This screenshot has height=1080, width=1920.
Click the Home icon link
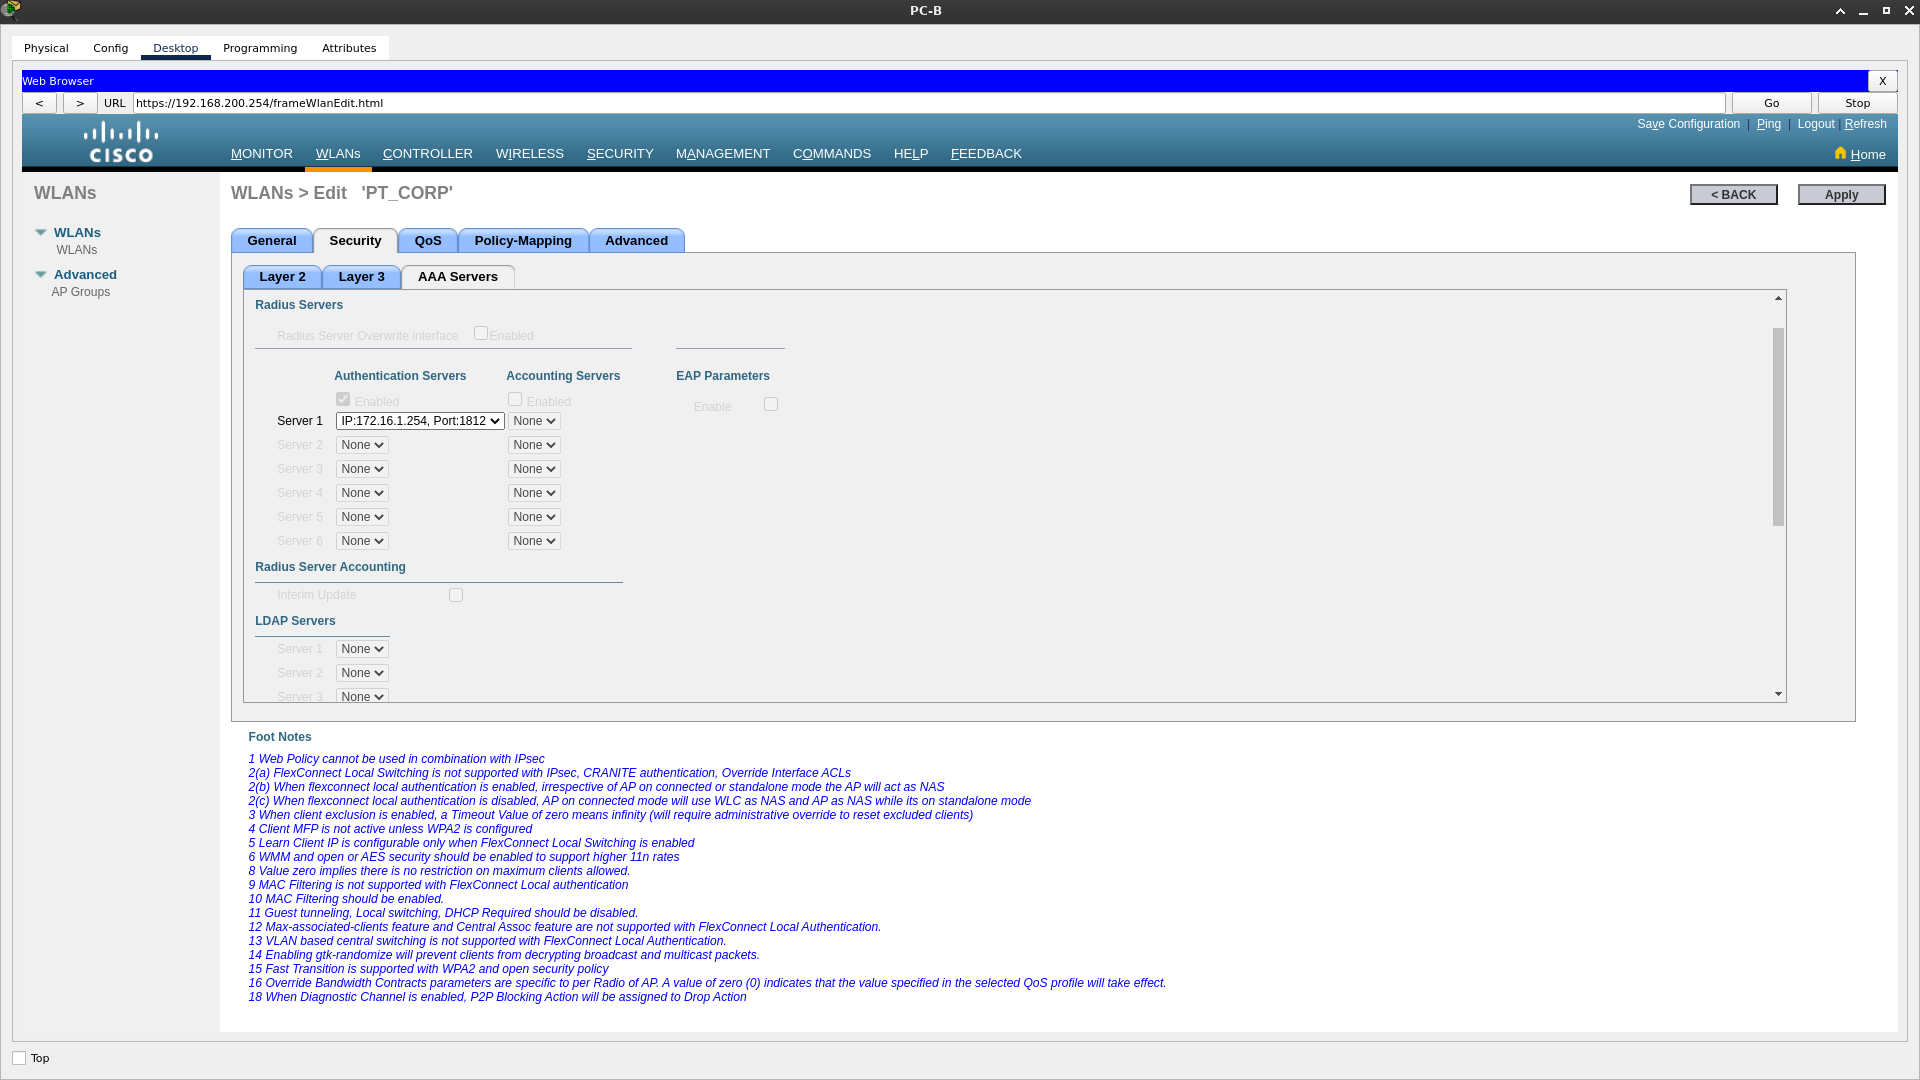pos(1840,153)
